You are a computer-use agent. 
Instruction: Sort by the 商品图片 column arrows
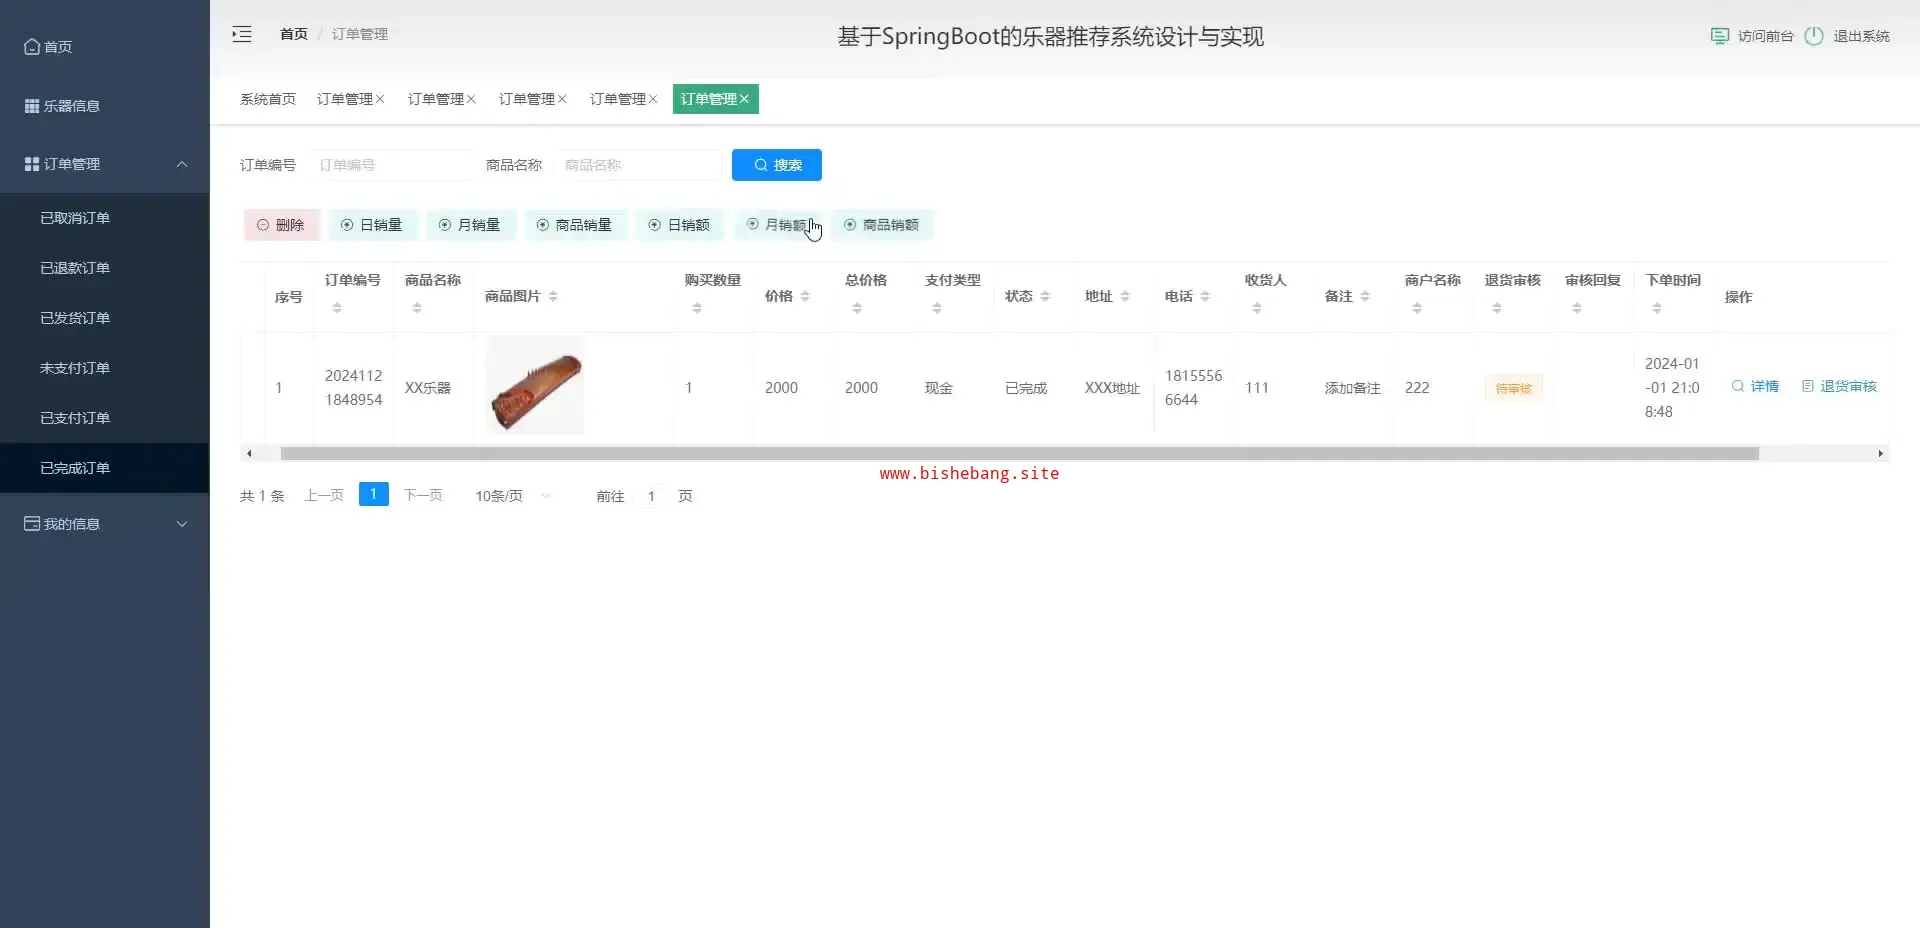point(553,296)
